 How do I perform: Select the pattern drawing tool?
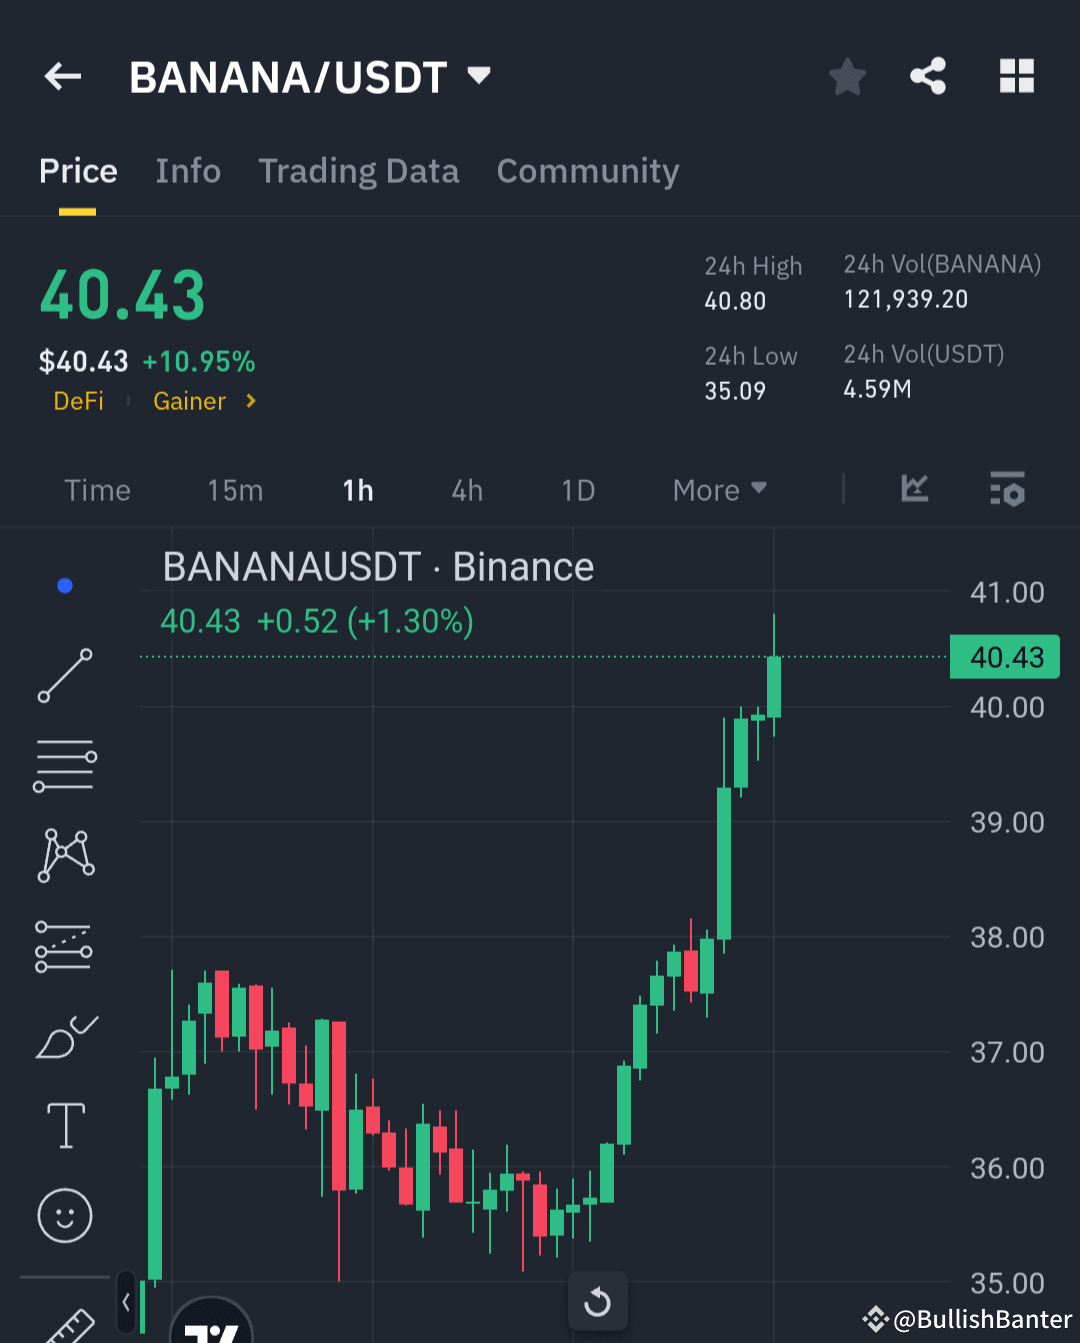64,853
